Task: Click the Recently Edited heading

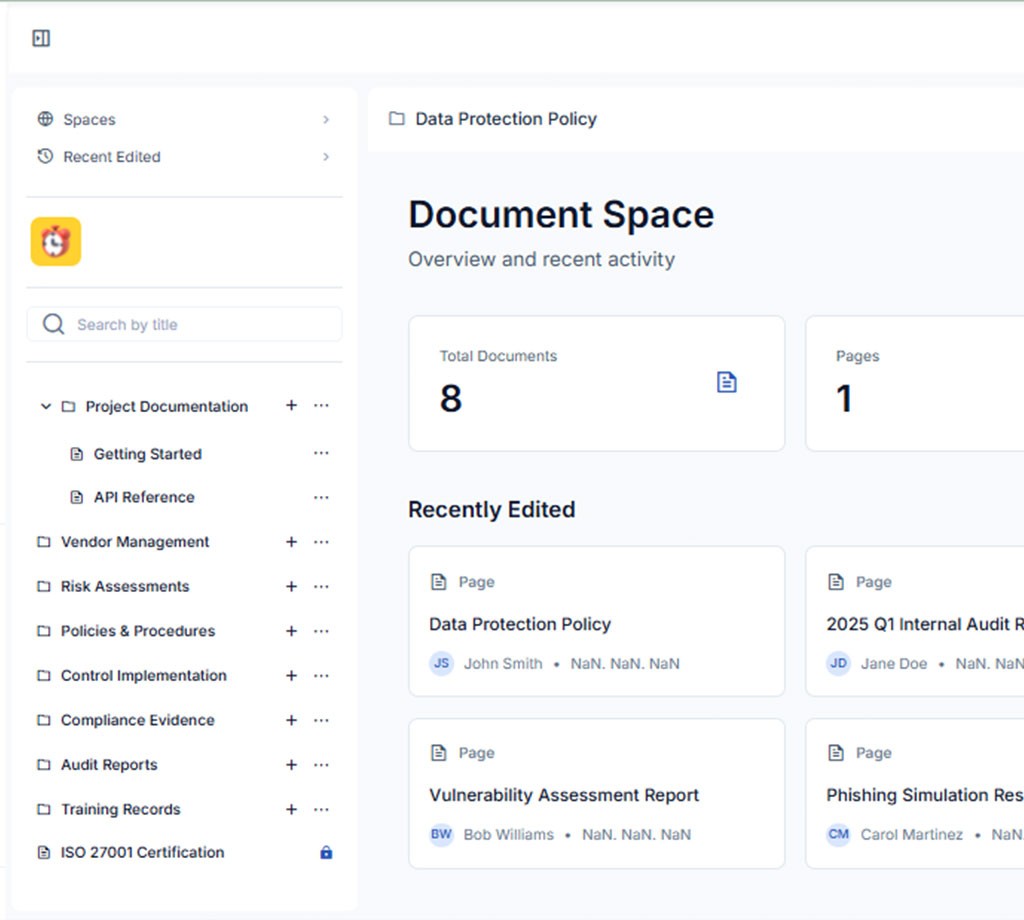Action: coord(492,509)
